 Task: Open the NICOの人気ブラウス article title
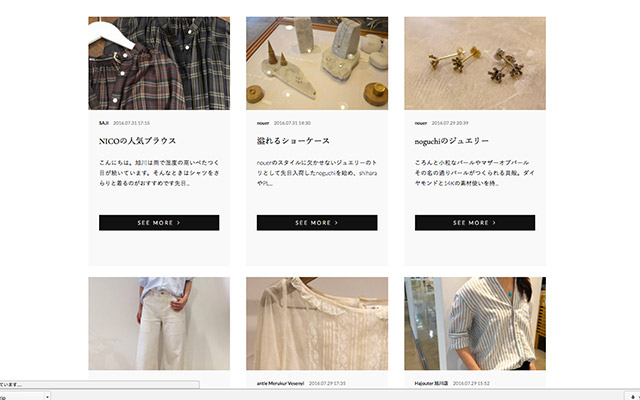pyautogui.click(x=138, y=141)
